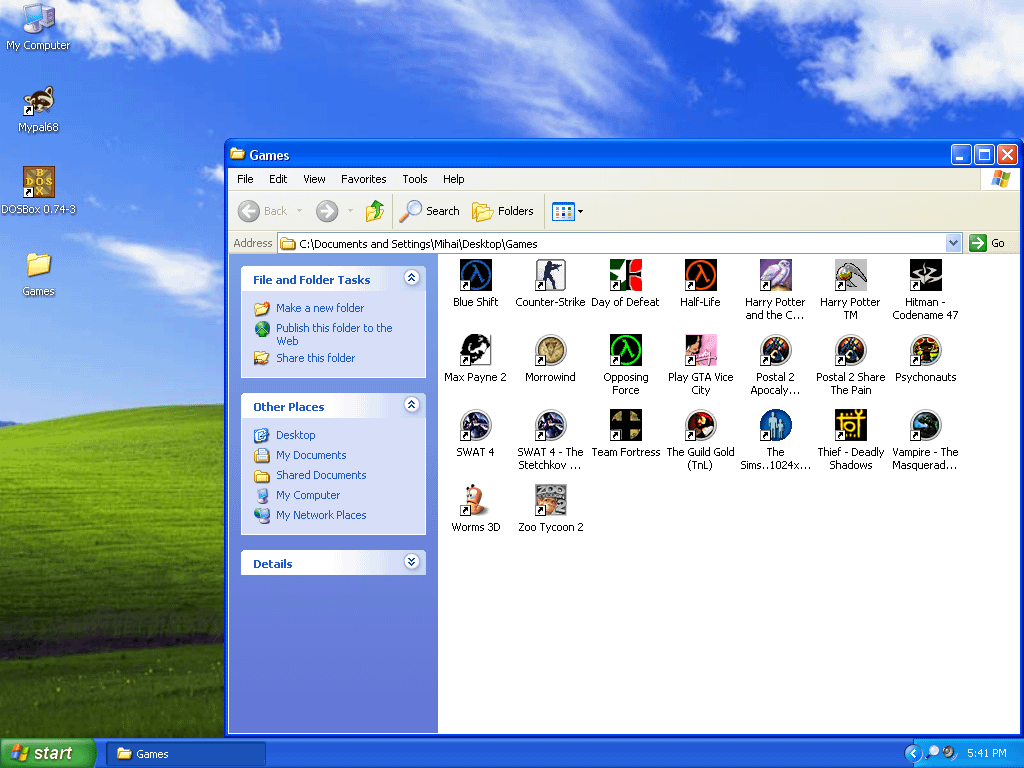Collapse the Other Places panel

(x=411, y=406)
